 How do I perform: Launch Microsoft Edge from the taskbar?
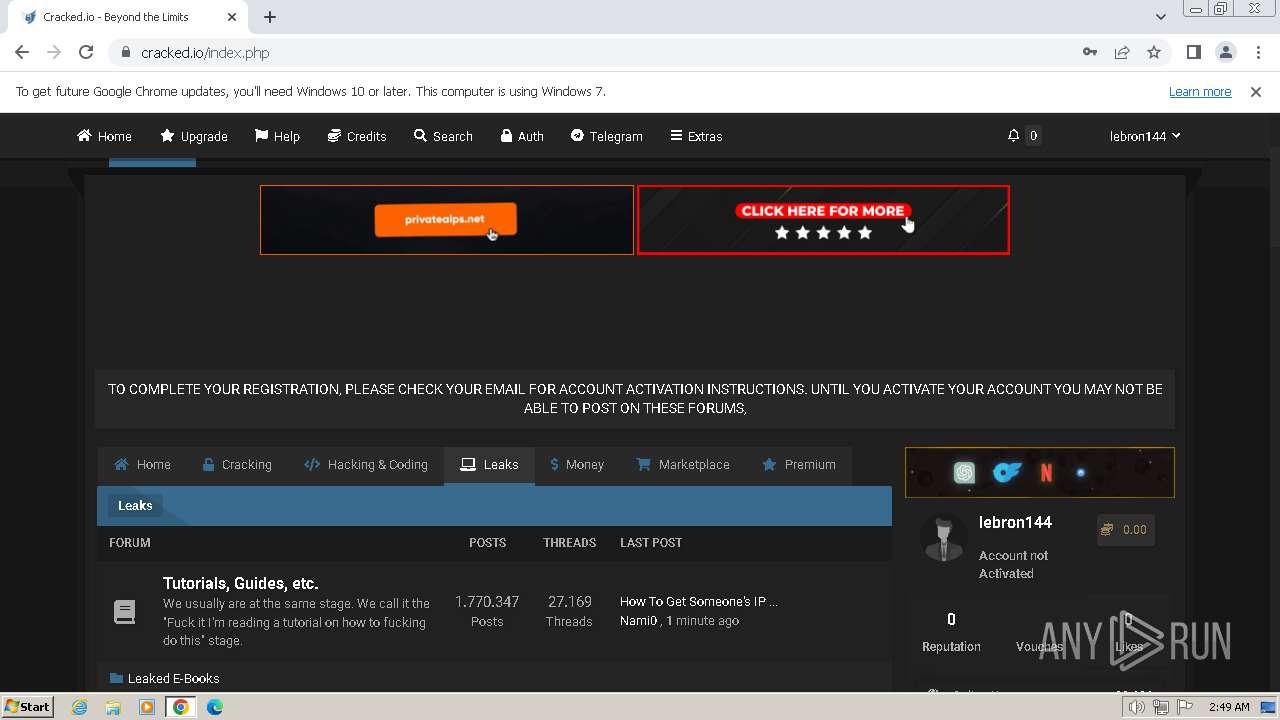215,707
